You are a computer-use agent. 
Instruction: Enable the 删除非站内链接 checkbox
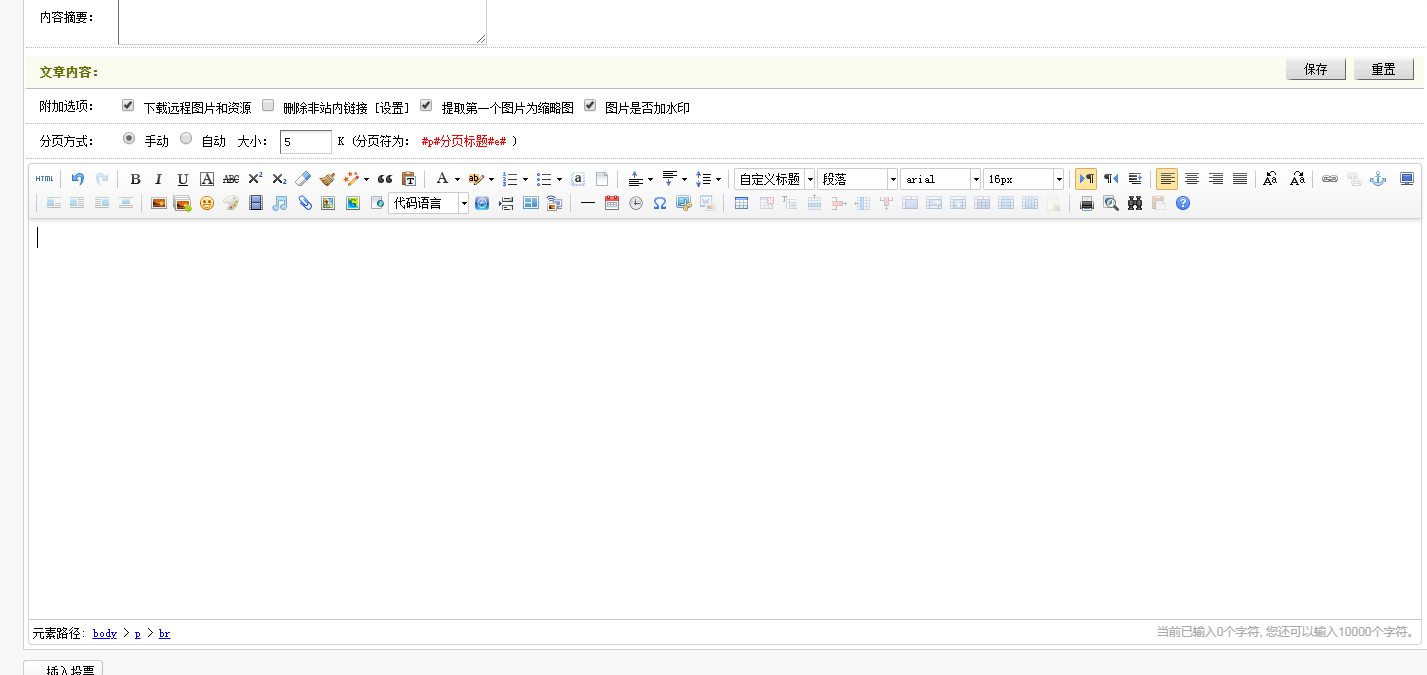pos(268,105)
